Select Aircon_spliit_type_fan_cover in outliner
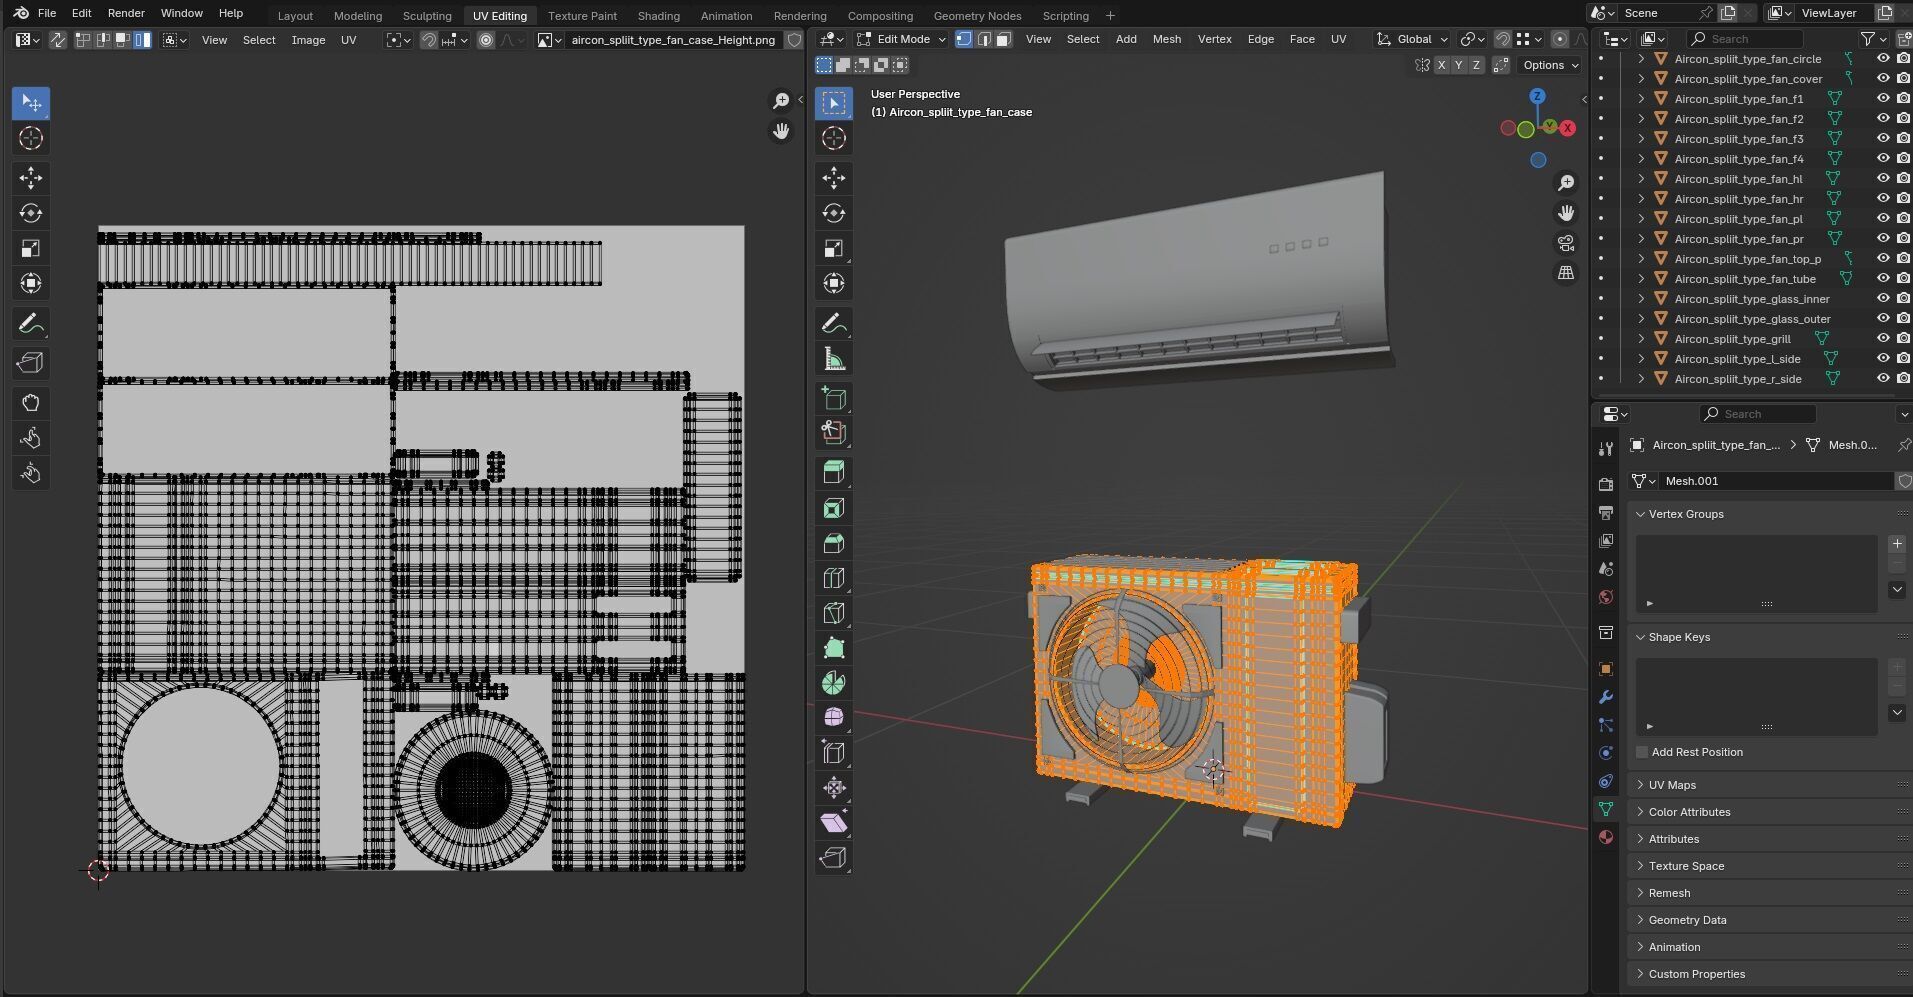This screenshot has height=997, width=1913. (1748, 79)
